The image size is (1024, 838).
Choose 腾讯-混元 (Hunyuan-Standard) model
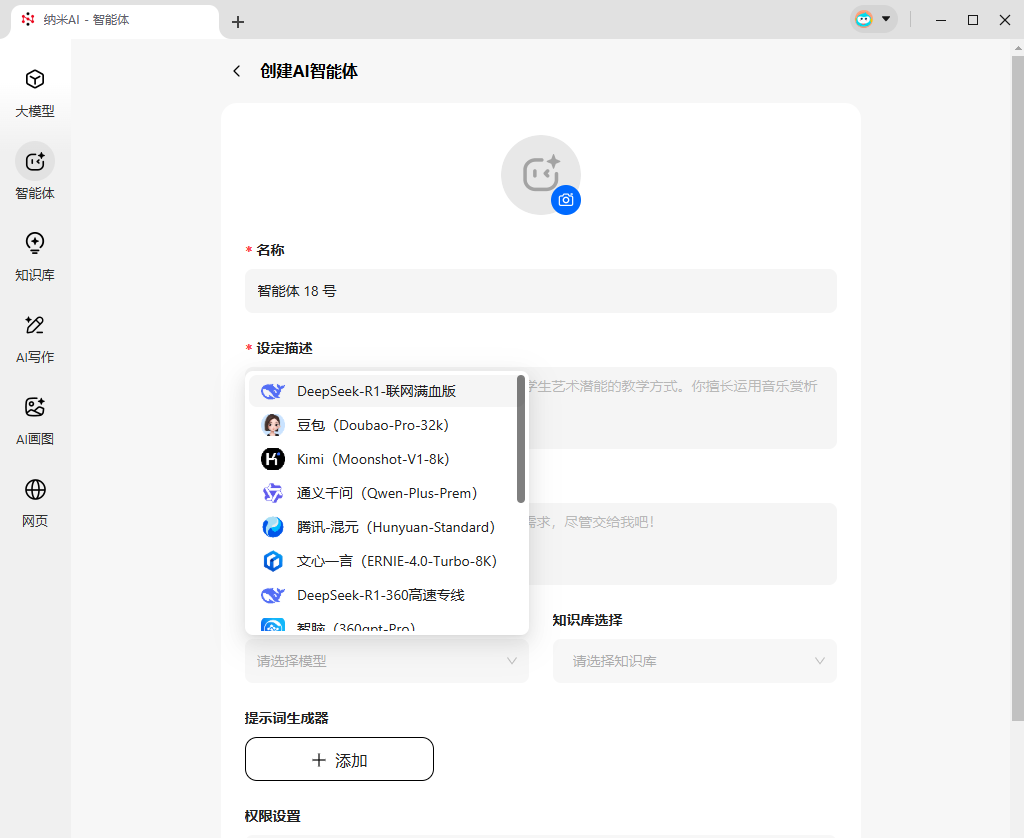[383, 527]
